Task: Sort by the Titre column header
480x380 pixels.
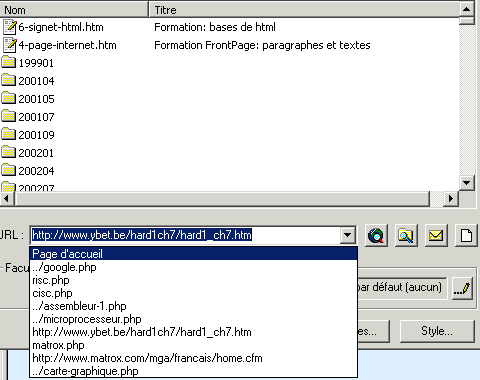Action: click(x=304, y=10)
